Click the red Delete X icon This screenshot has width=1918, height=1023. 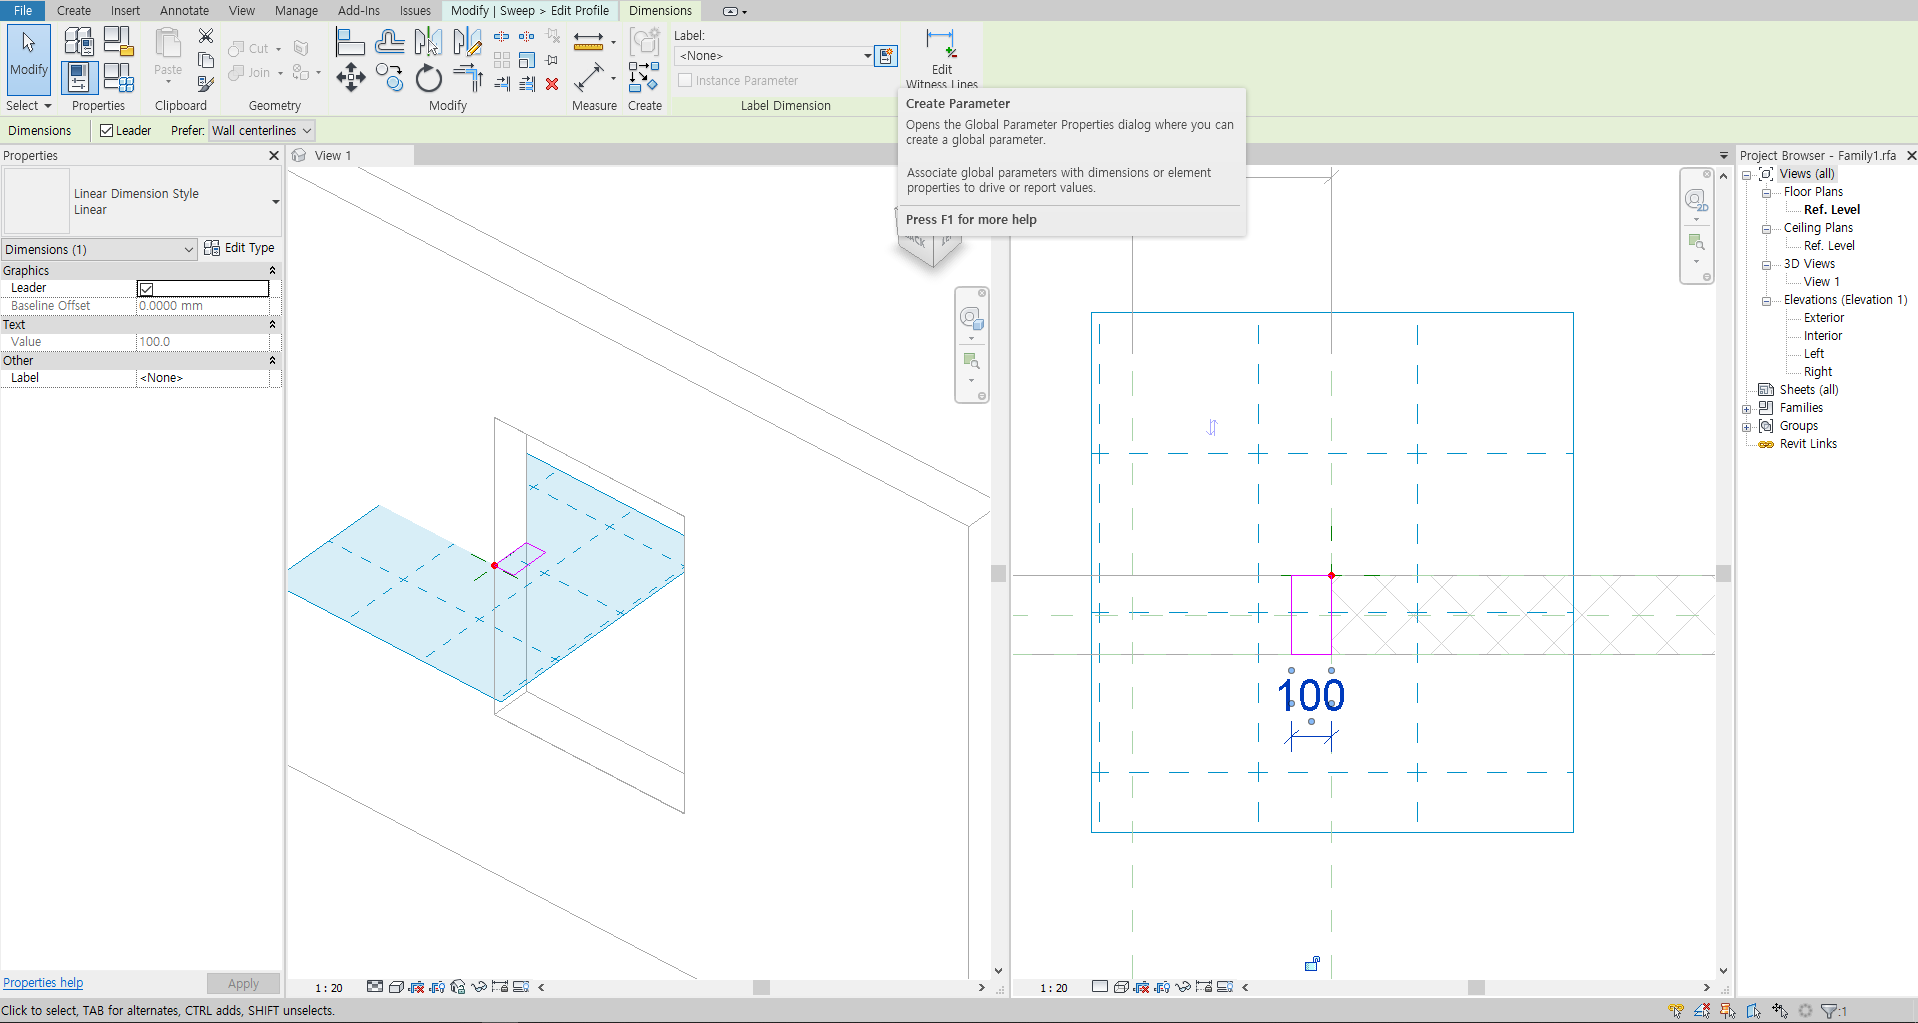(x=552, y=84)
